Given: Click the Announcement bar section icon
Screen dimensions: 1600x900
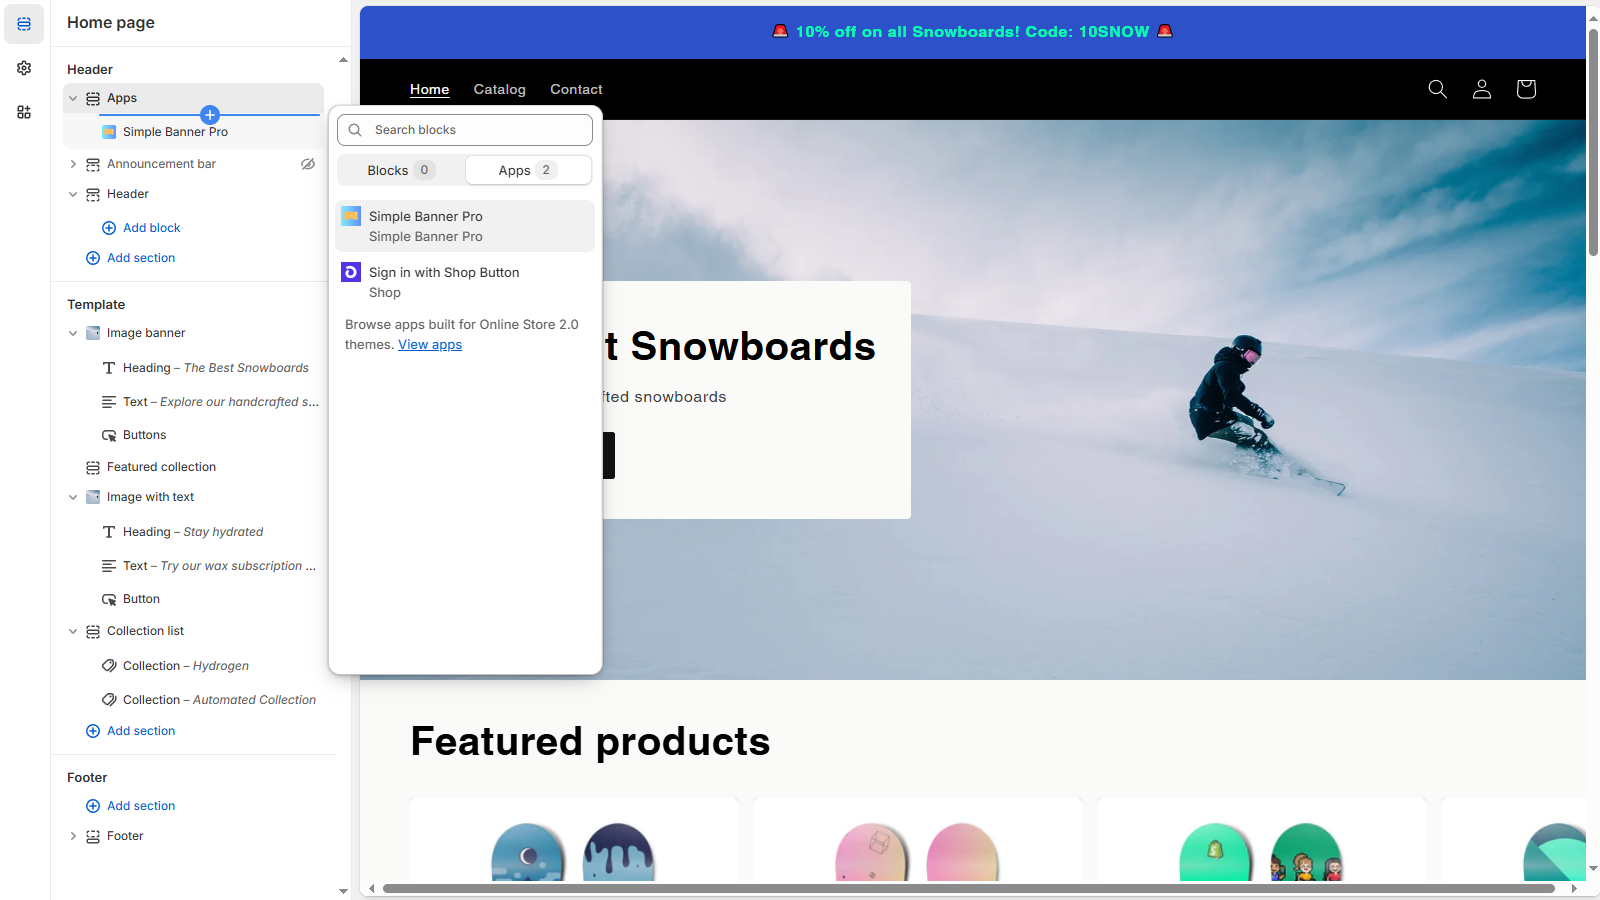Looking at the screenshot, I should [93, 164].
